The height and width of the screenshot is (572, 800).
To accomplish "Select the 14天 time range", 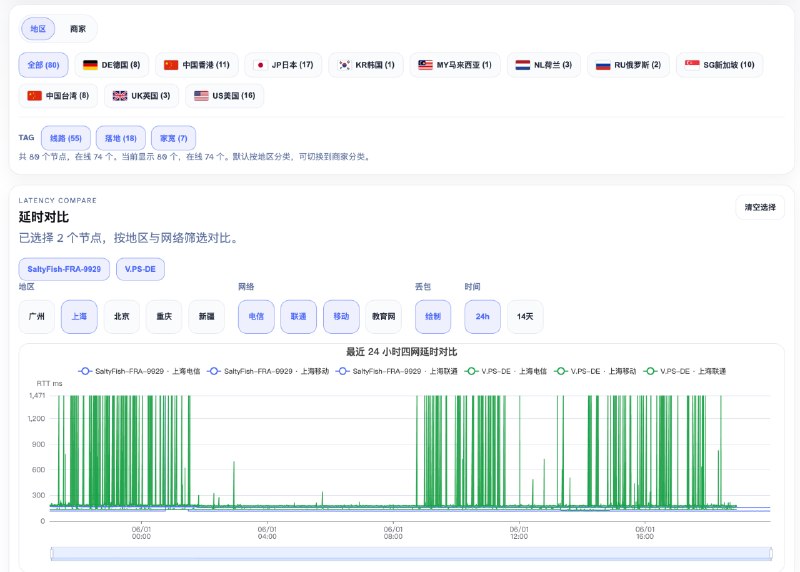I will click(x=525, y=316).
